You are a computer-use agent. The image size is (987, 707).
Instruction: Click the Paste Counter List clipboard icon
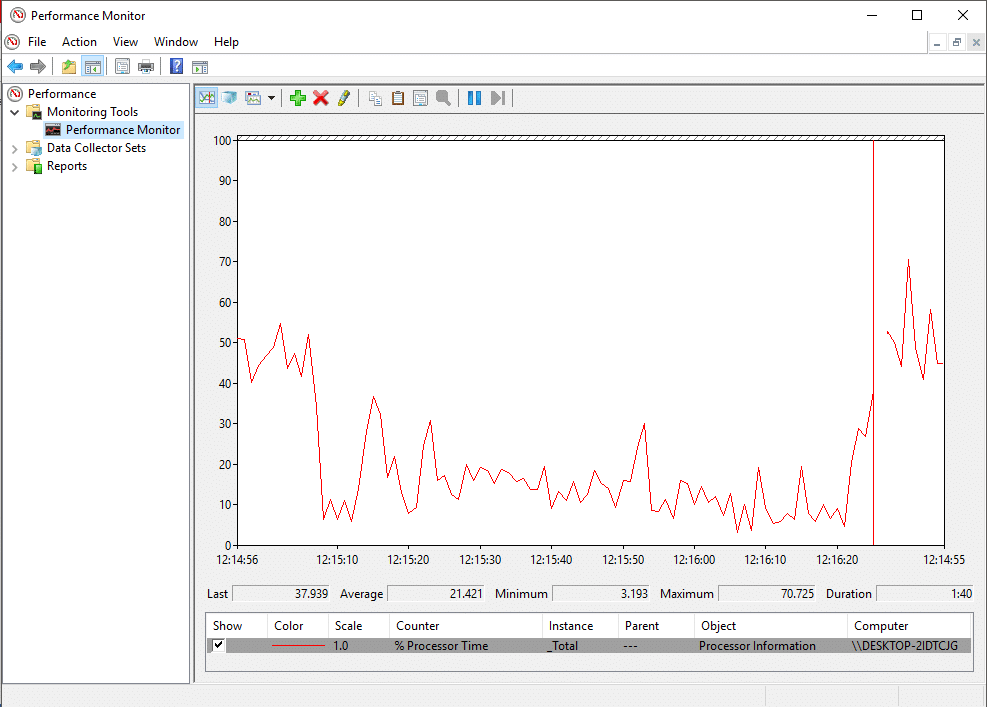[x=398, y=98]
